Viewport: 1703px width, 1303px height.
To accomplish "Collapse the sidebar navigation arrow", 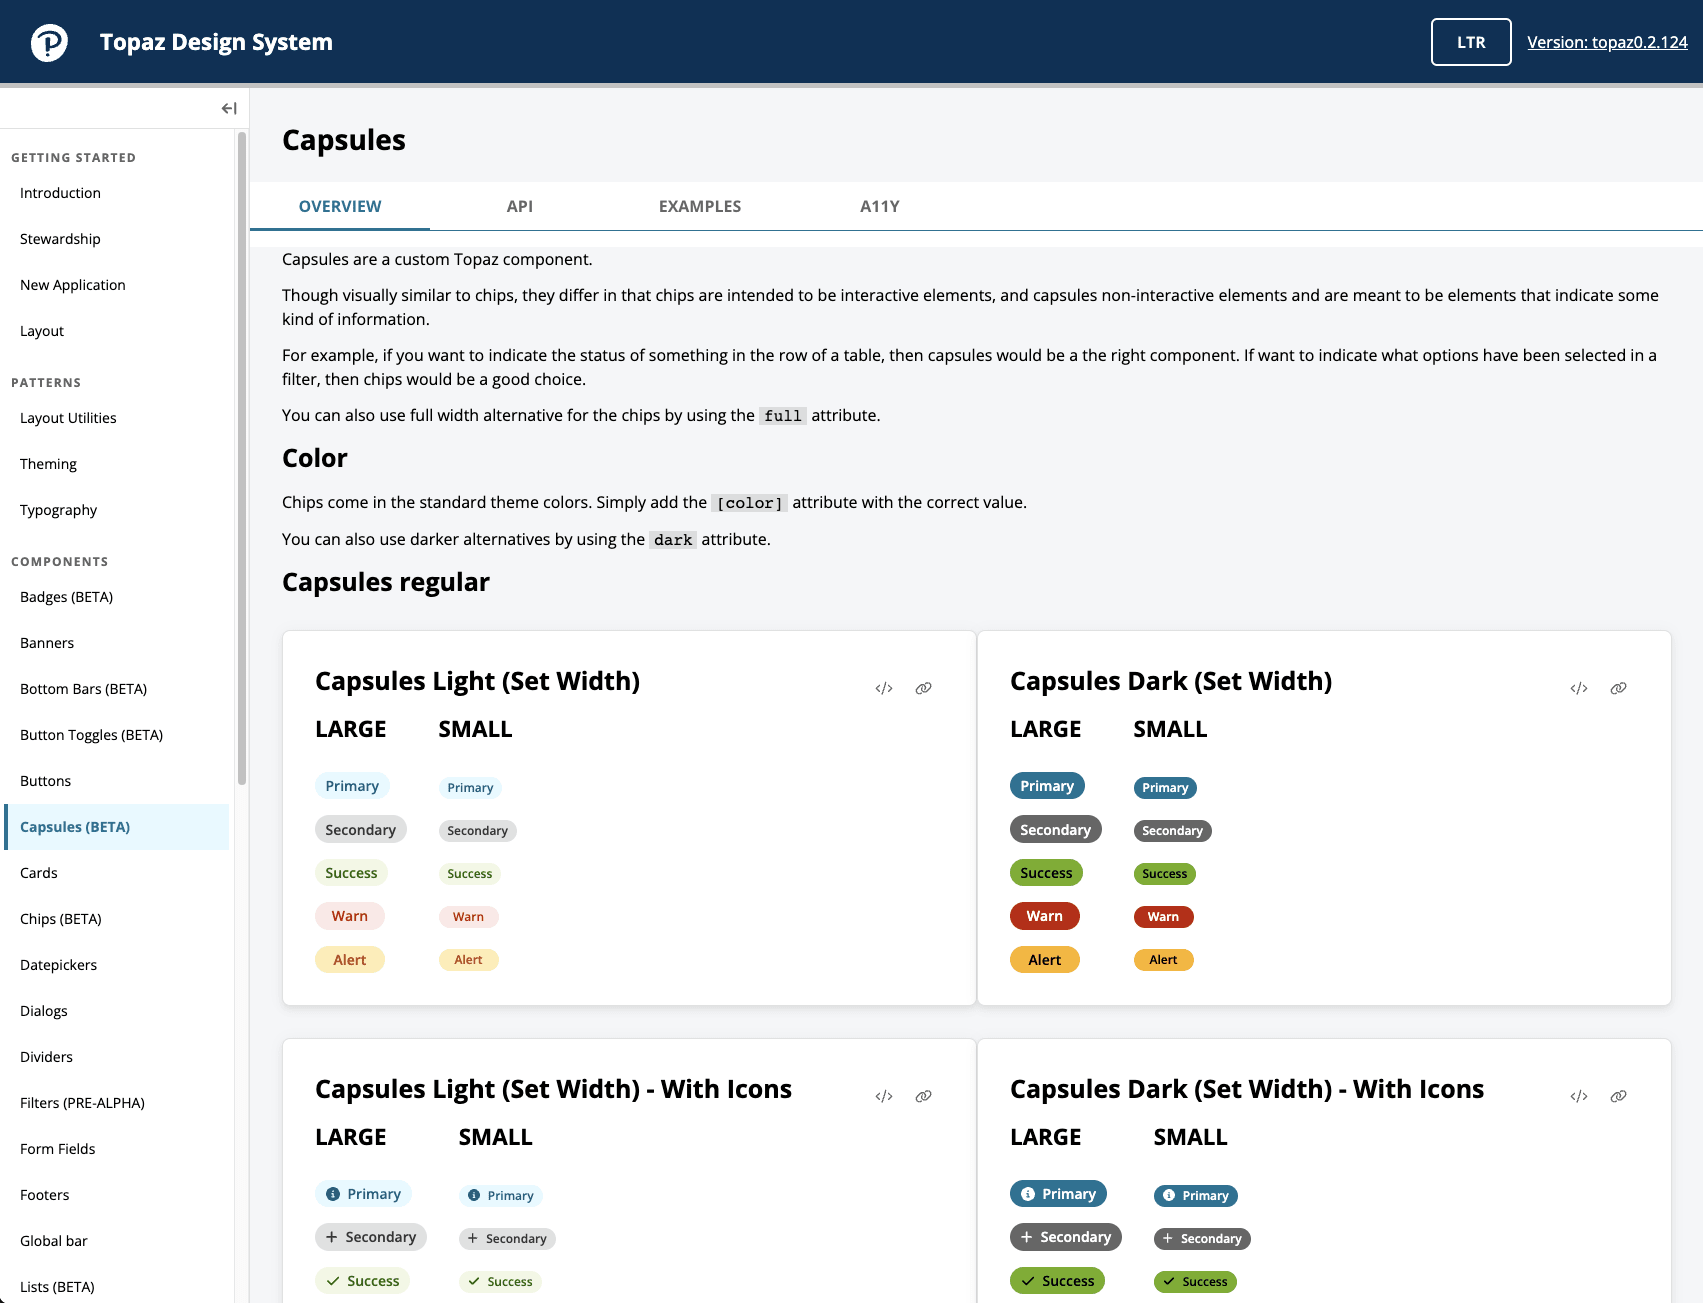I will click(229, 108).
